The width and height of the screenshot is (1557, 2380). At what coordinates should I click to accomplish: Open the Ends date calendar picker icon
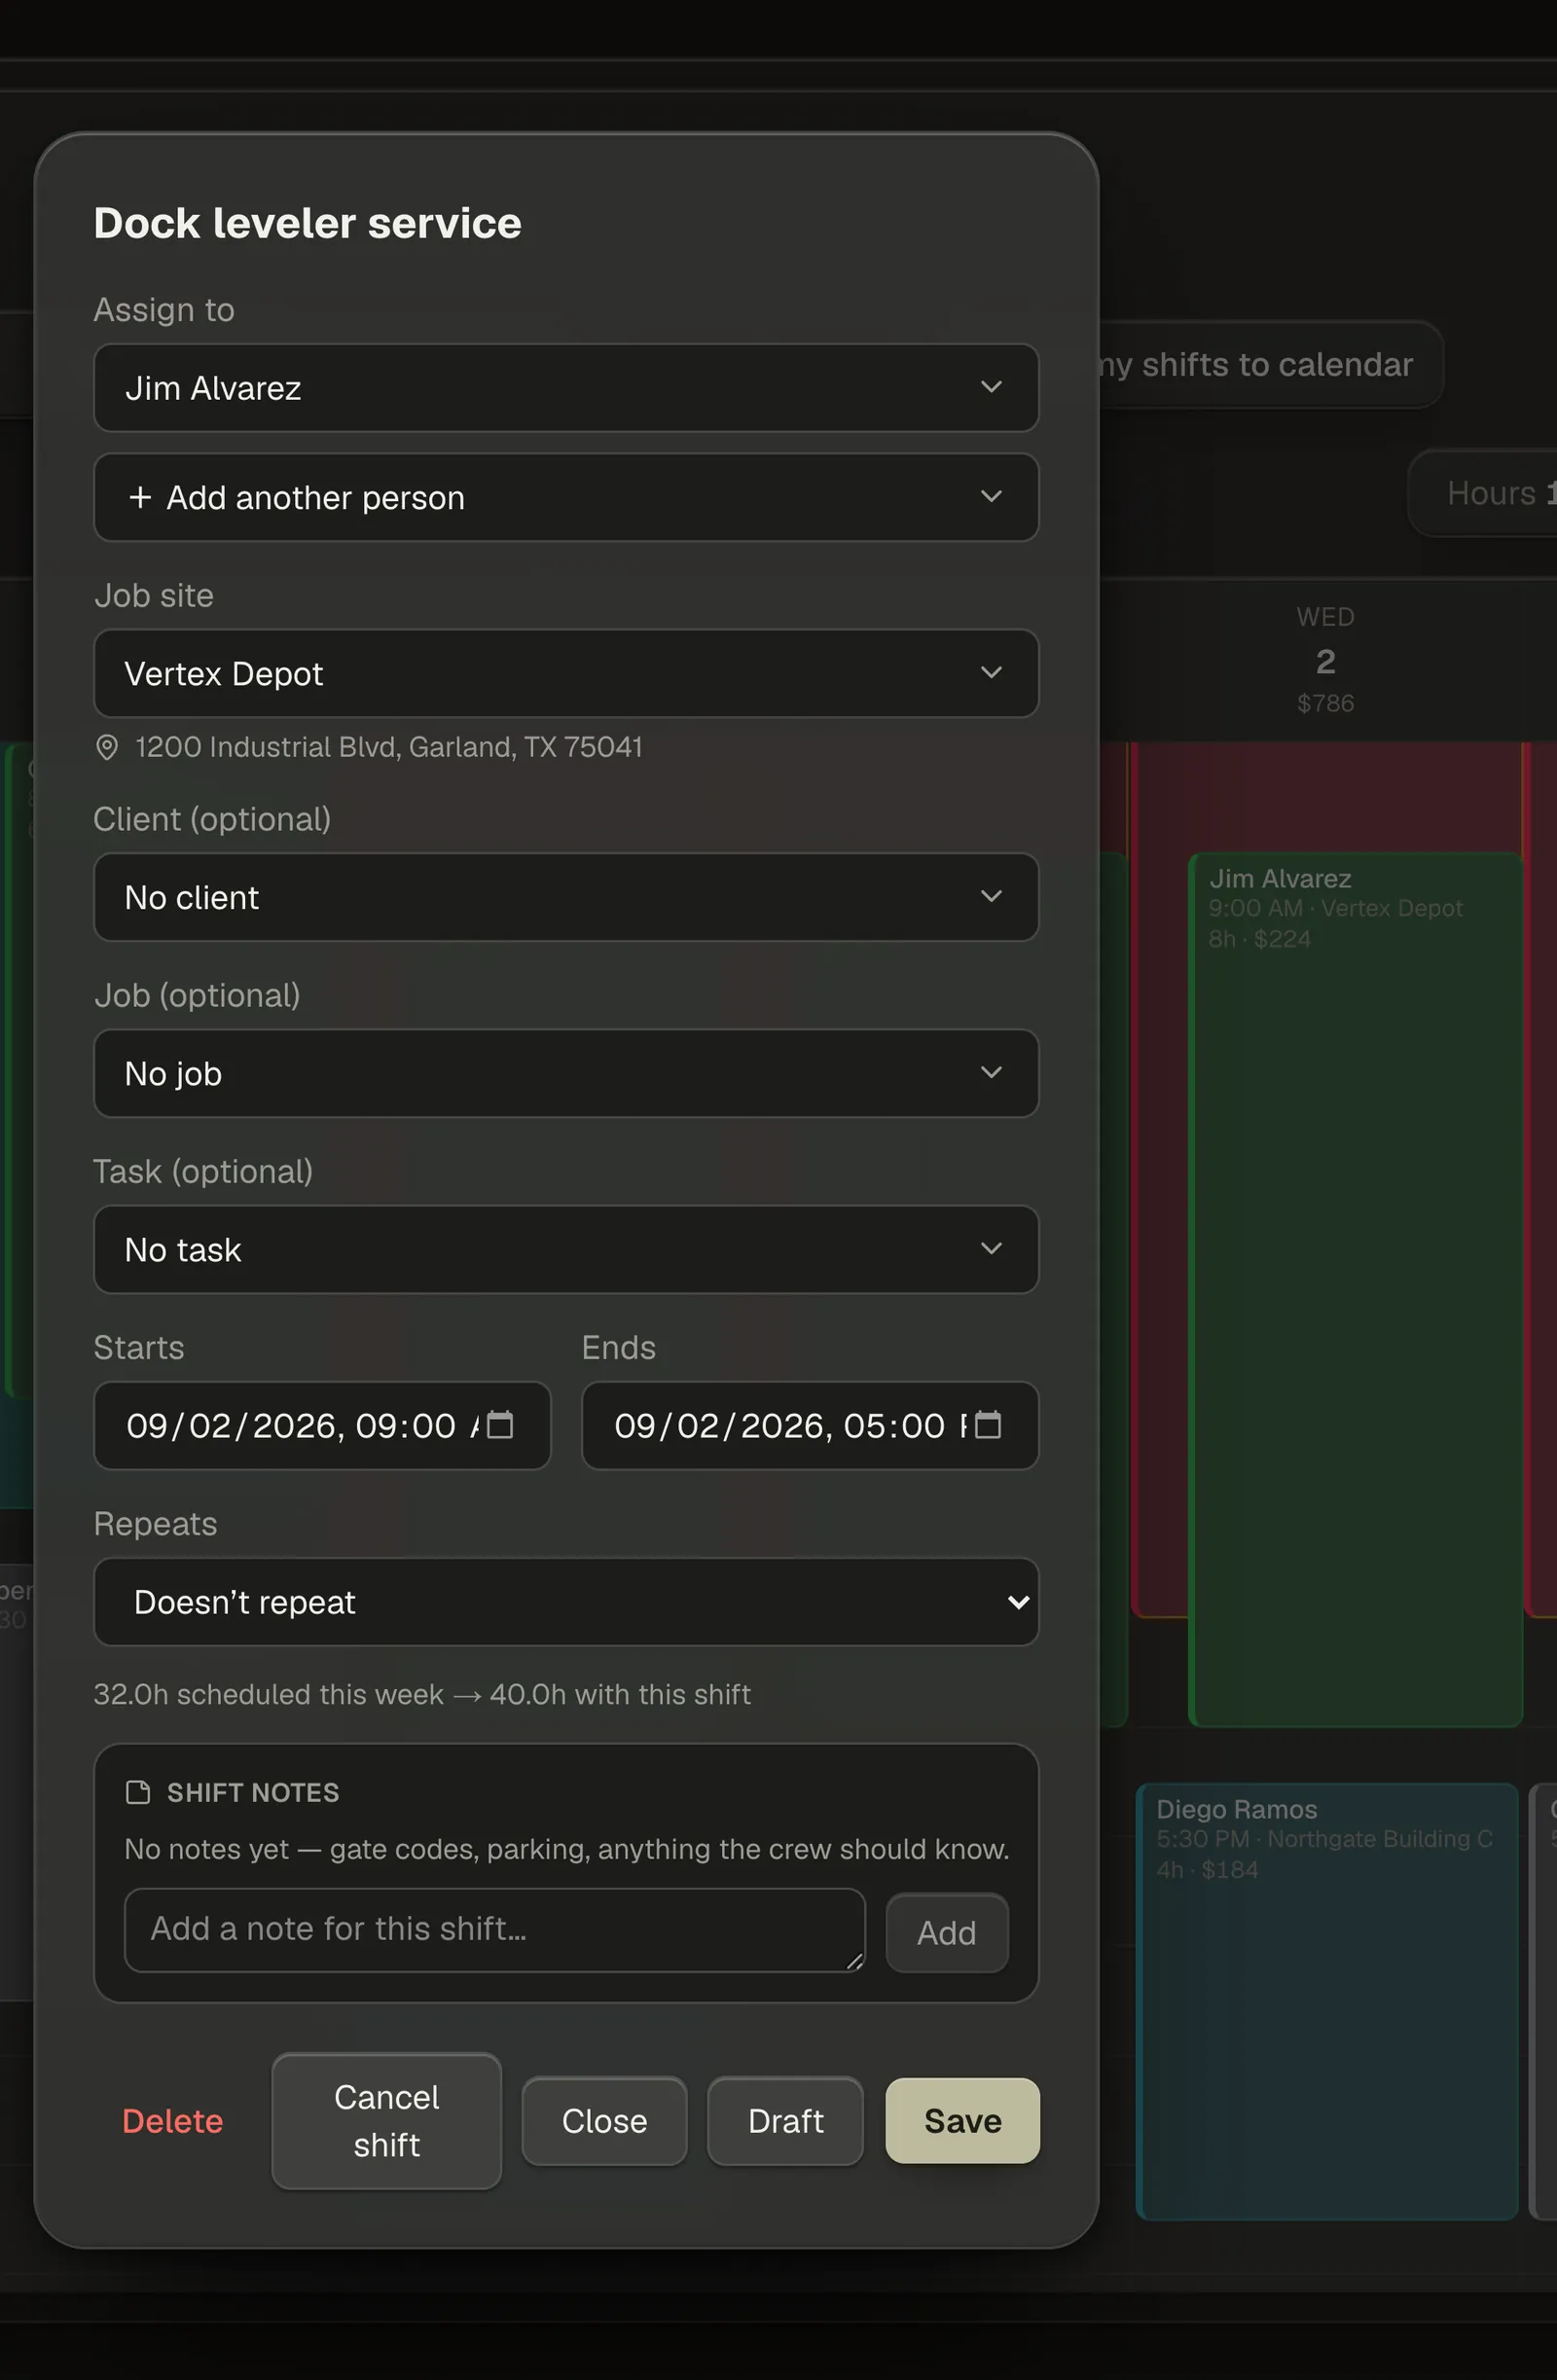tap(987, 1424)
